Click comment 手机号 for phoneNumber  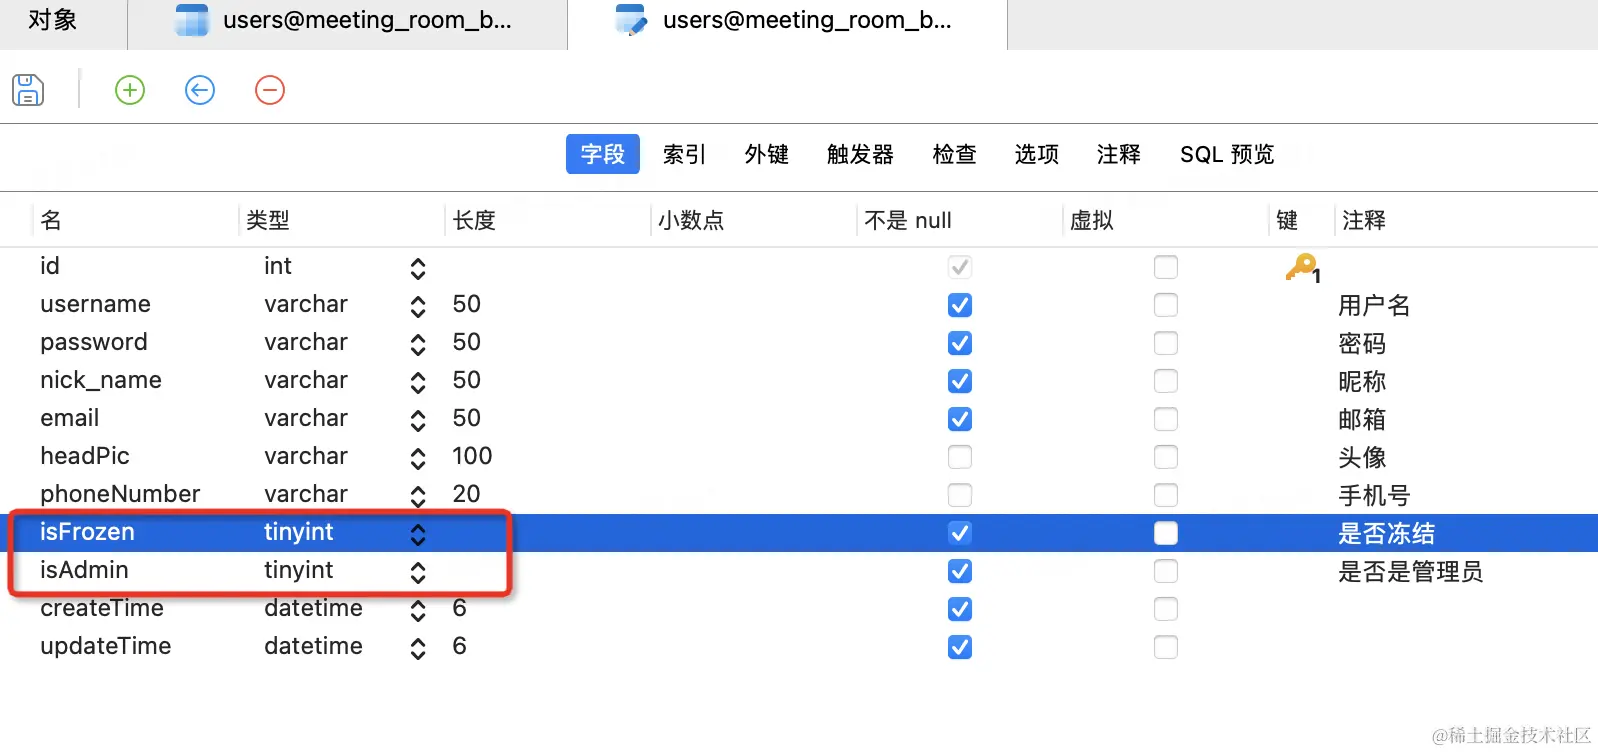click(x=1374, y=495)
